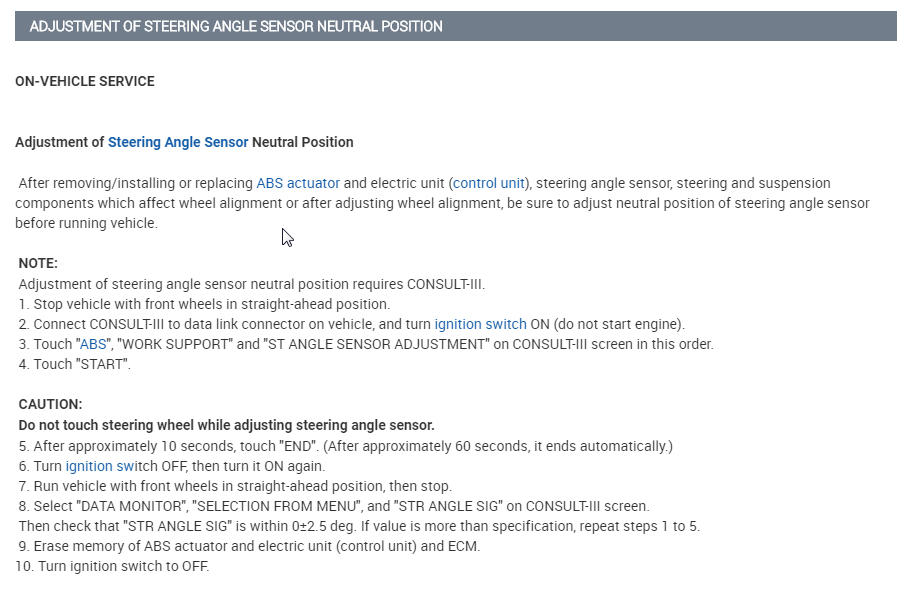Open the ABS link in step 3
The height and width of the screenshot is (596, 908).
pos(93,344)
